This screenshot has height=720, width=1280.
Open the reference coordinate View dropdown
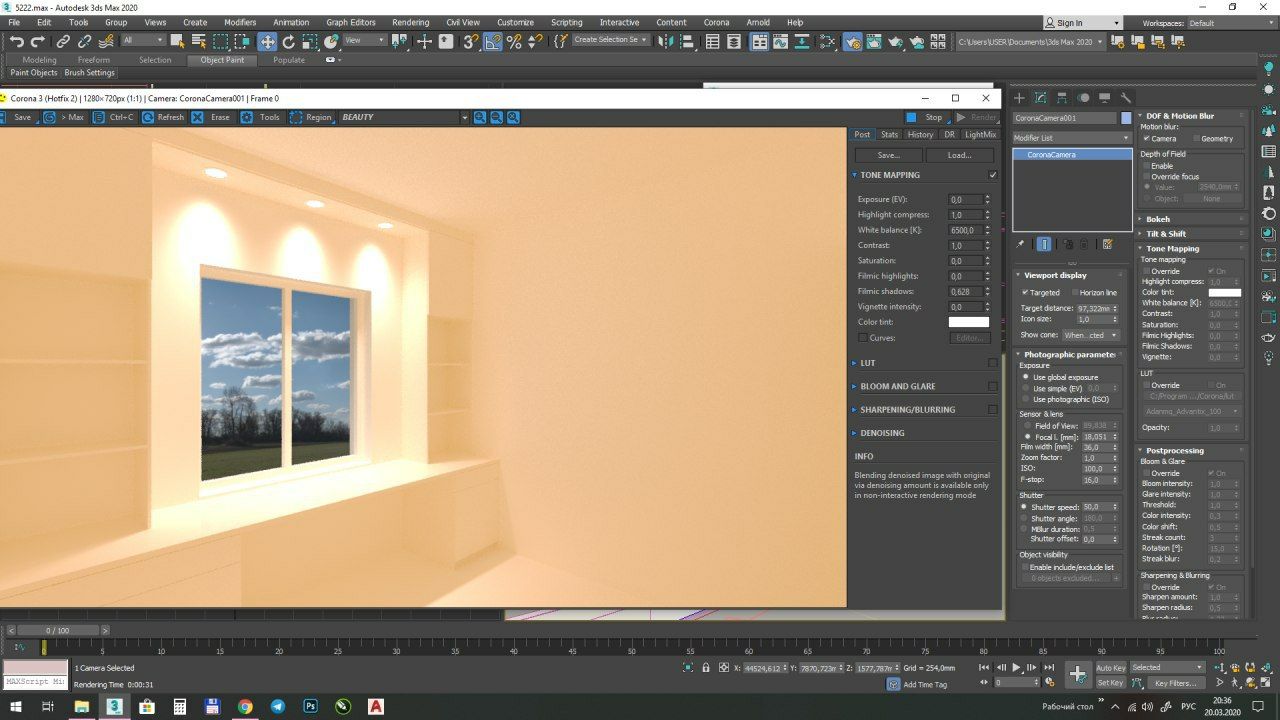click(x=365, y=40)
